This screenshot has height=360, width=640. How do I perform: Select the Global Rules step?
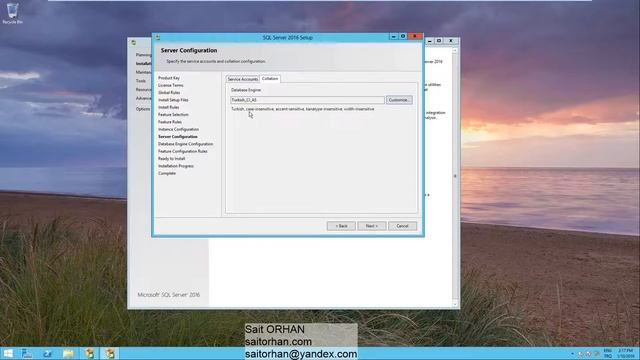tap(169, 93)
